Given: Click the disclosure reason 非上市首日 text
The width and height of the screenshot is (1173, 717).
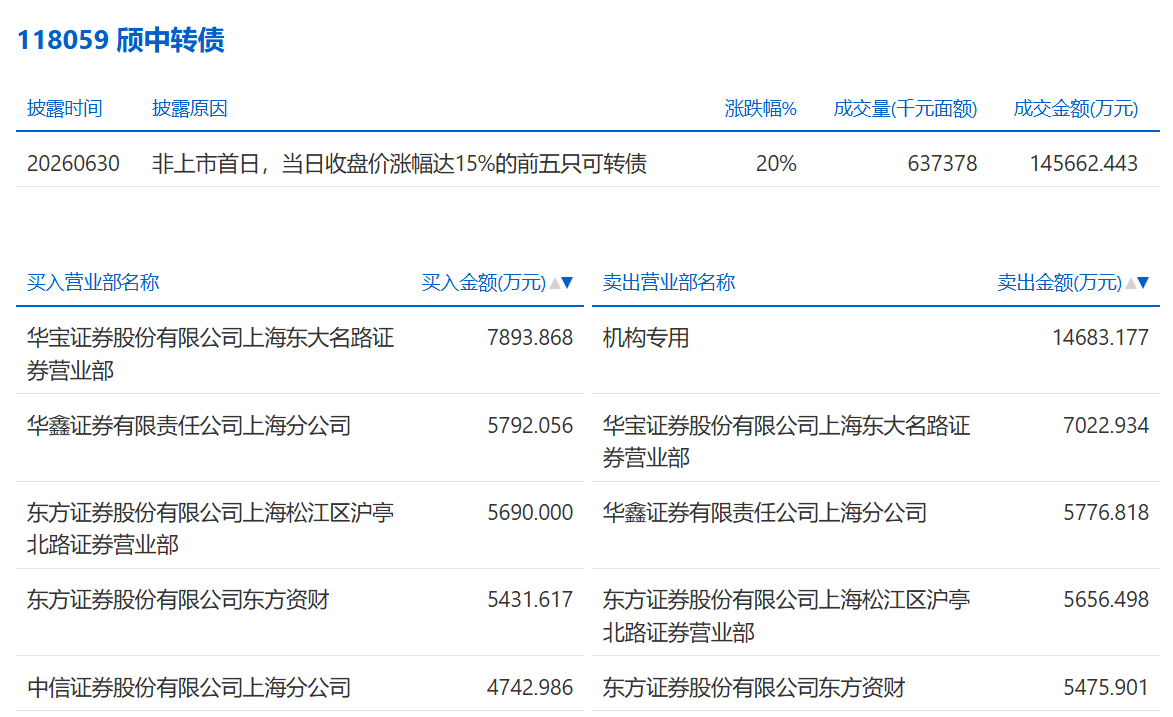Looking at the screenshot, I should tap(399, 163).
